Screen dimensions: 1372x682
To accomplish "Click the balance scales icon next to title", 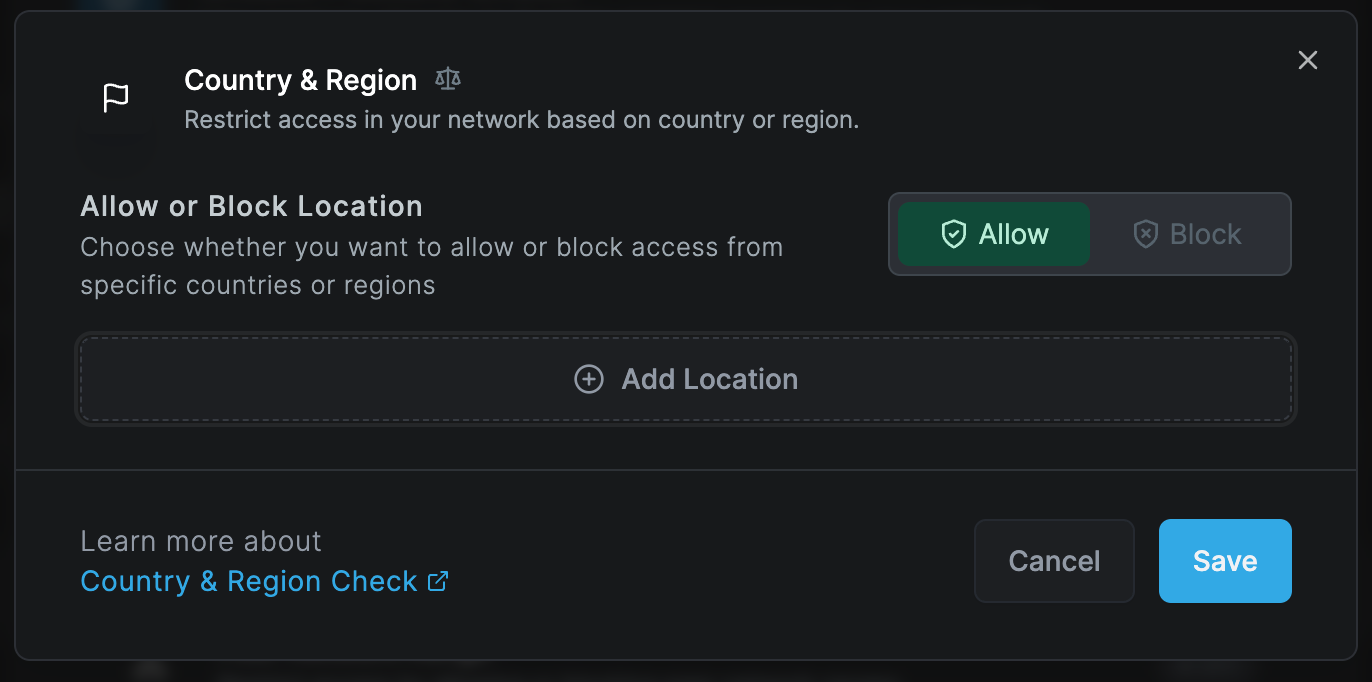I will tap(448, 79).
